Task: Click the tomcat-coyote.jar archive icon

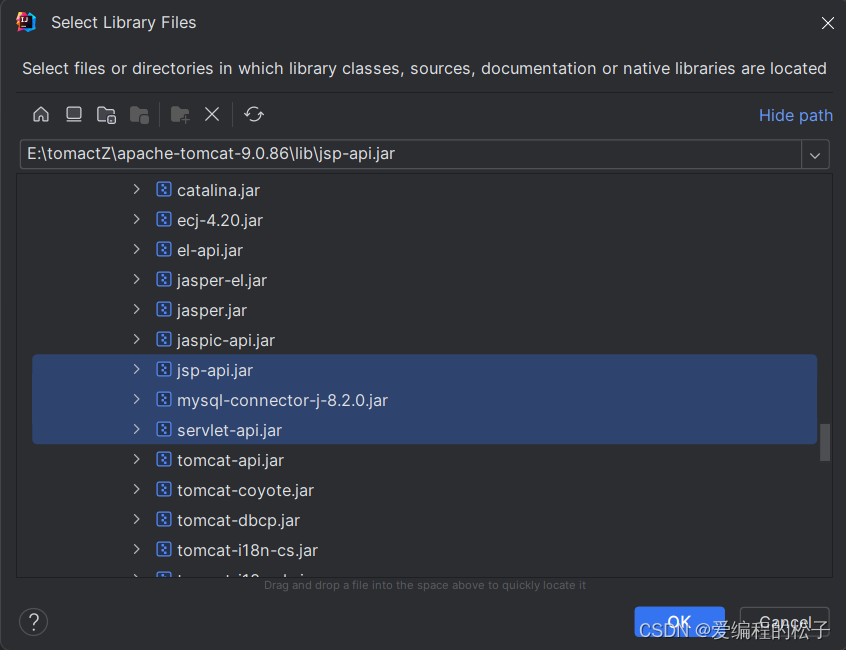Action: (163, 489)
